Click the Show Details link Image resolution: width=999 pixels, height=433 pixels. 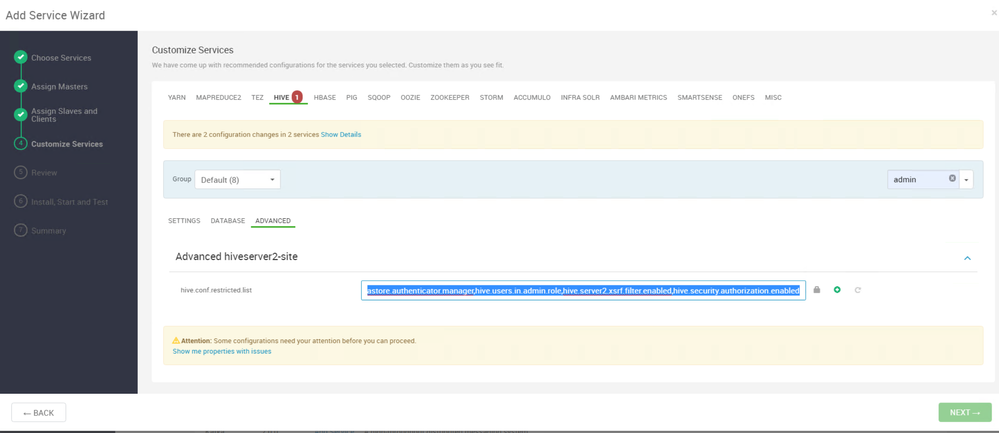pyautogui.click(x=341, y=135)
